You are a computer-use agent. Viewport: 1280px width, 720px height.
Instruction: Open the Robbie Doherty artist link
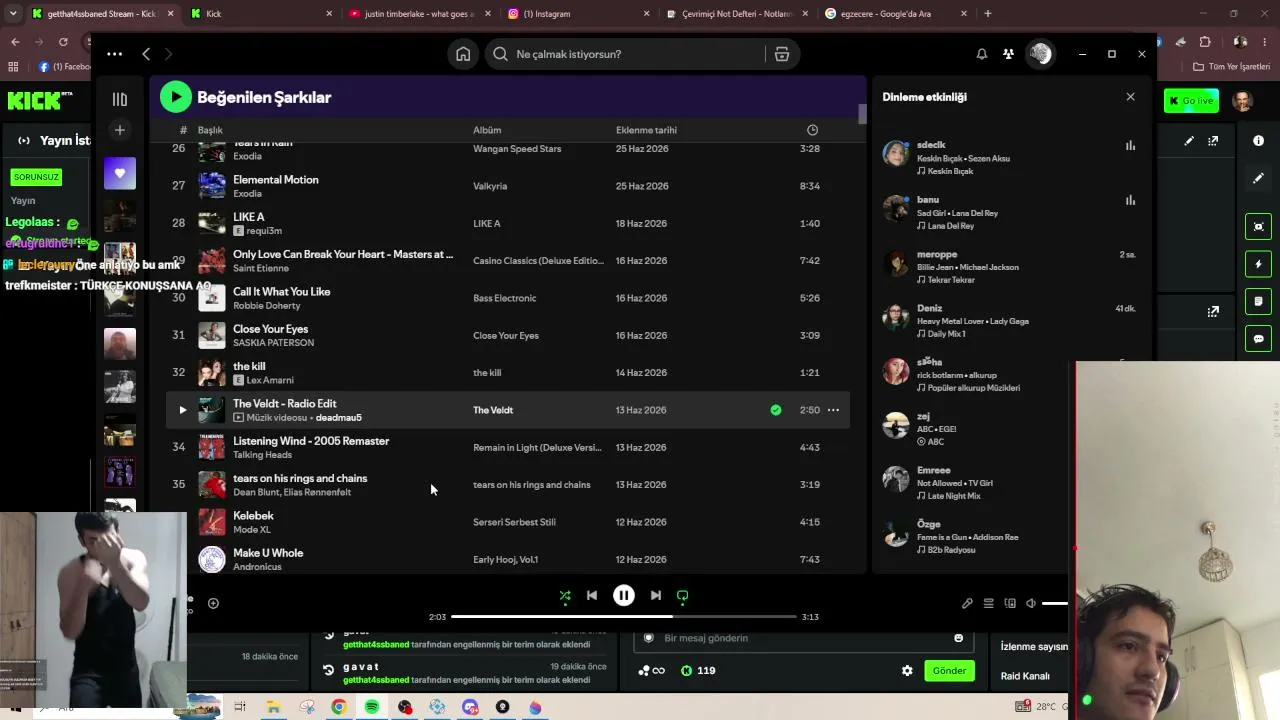click(x=267, y=306)
